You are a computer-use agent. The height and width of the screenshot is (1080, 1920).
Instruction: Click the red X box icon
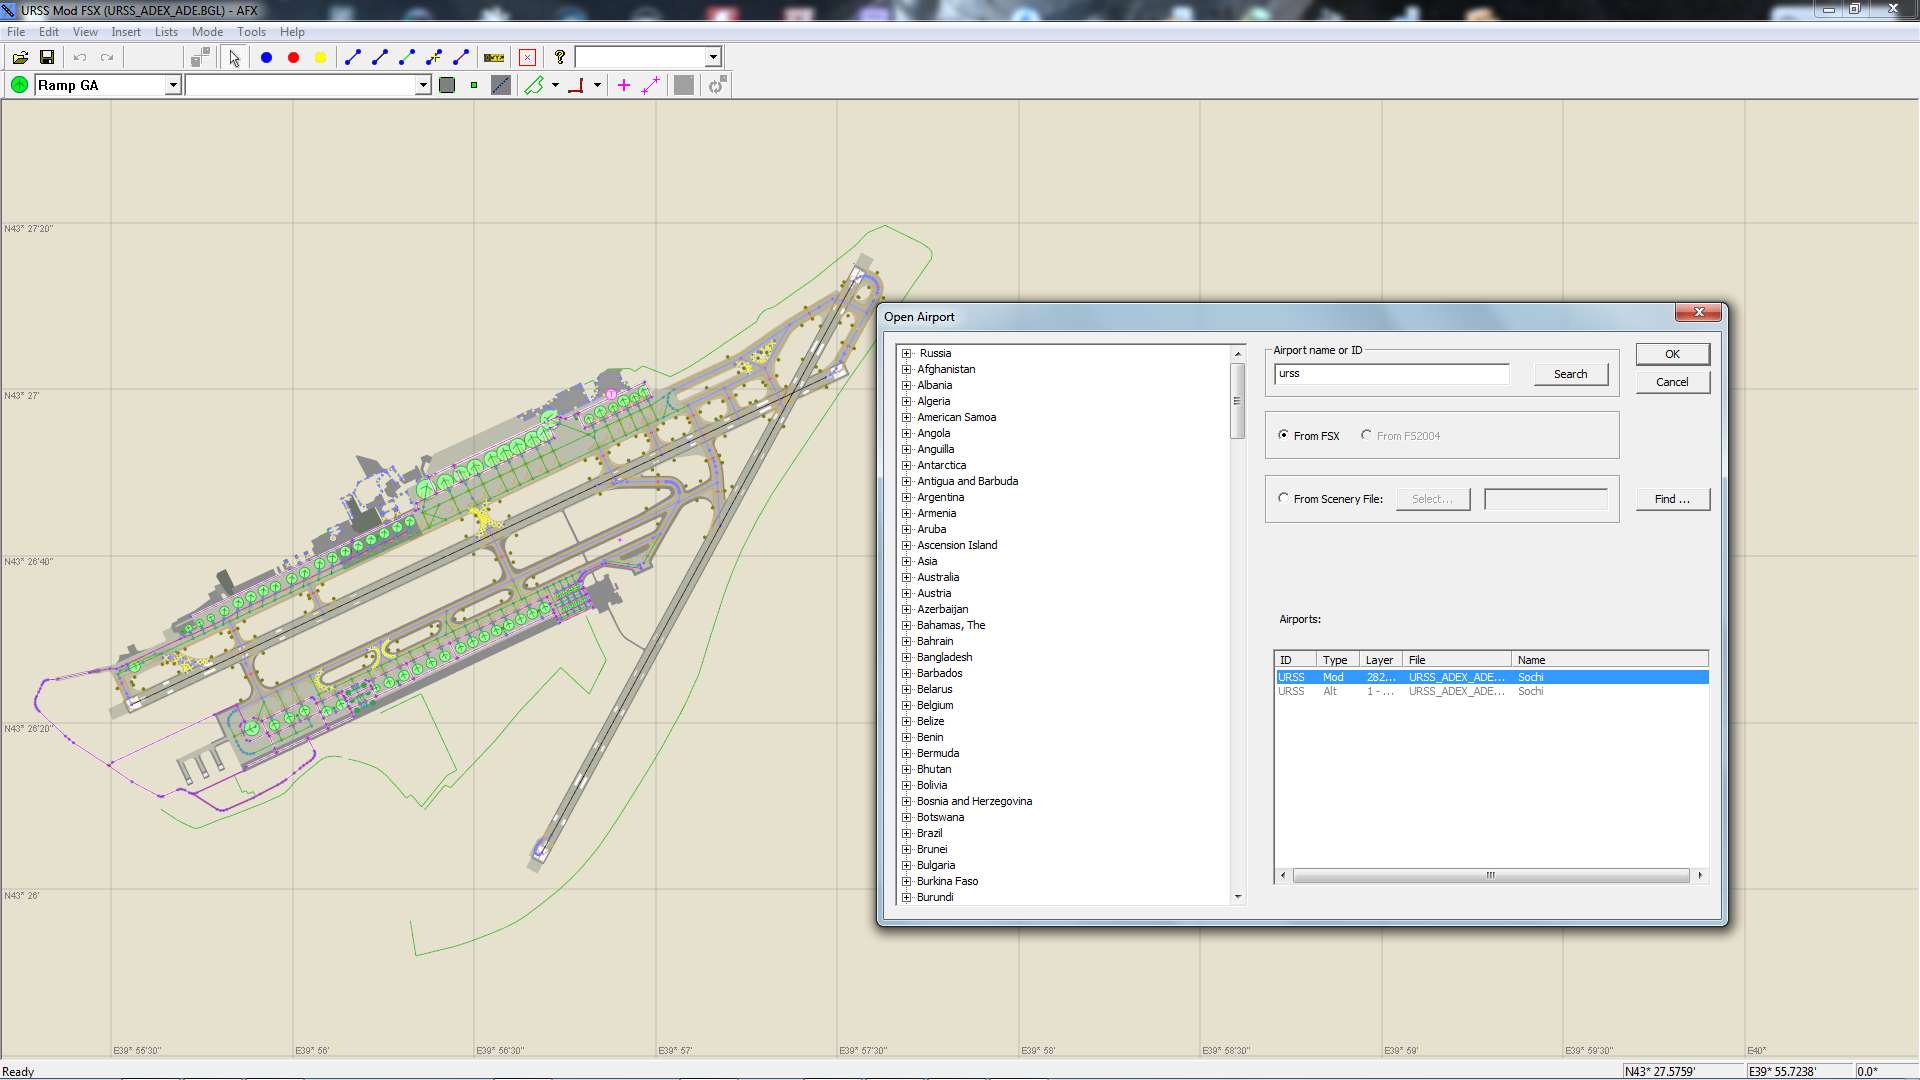tap(528, 58)
